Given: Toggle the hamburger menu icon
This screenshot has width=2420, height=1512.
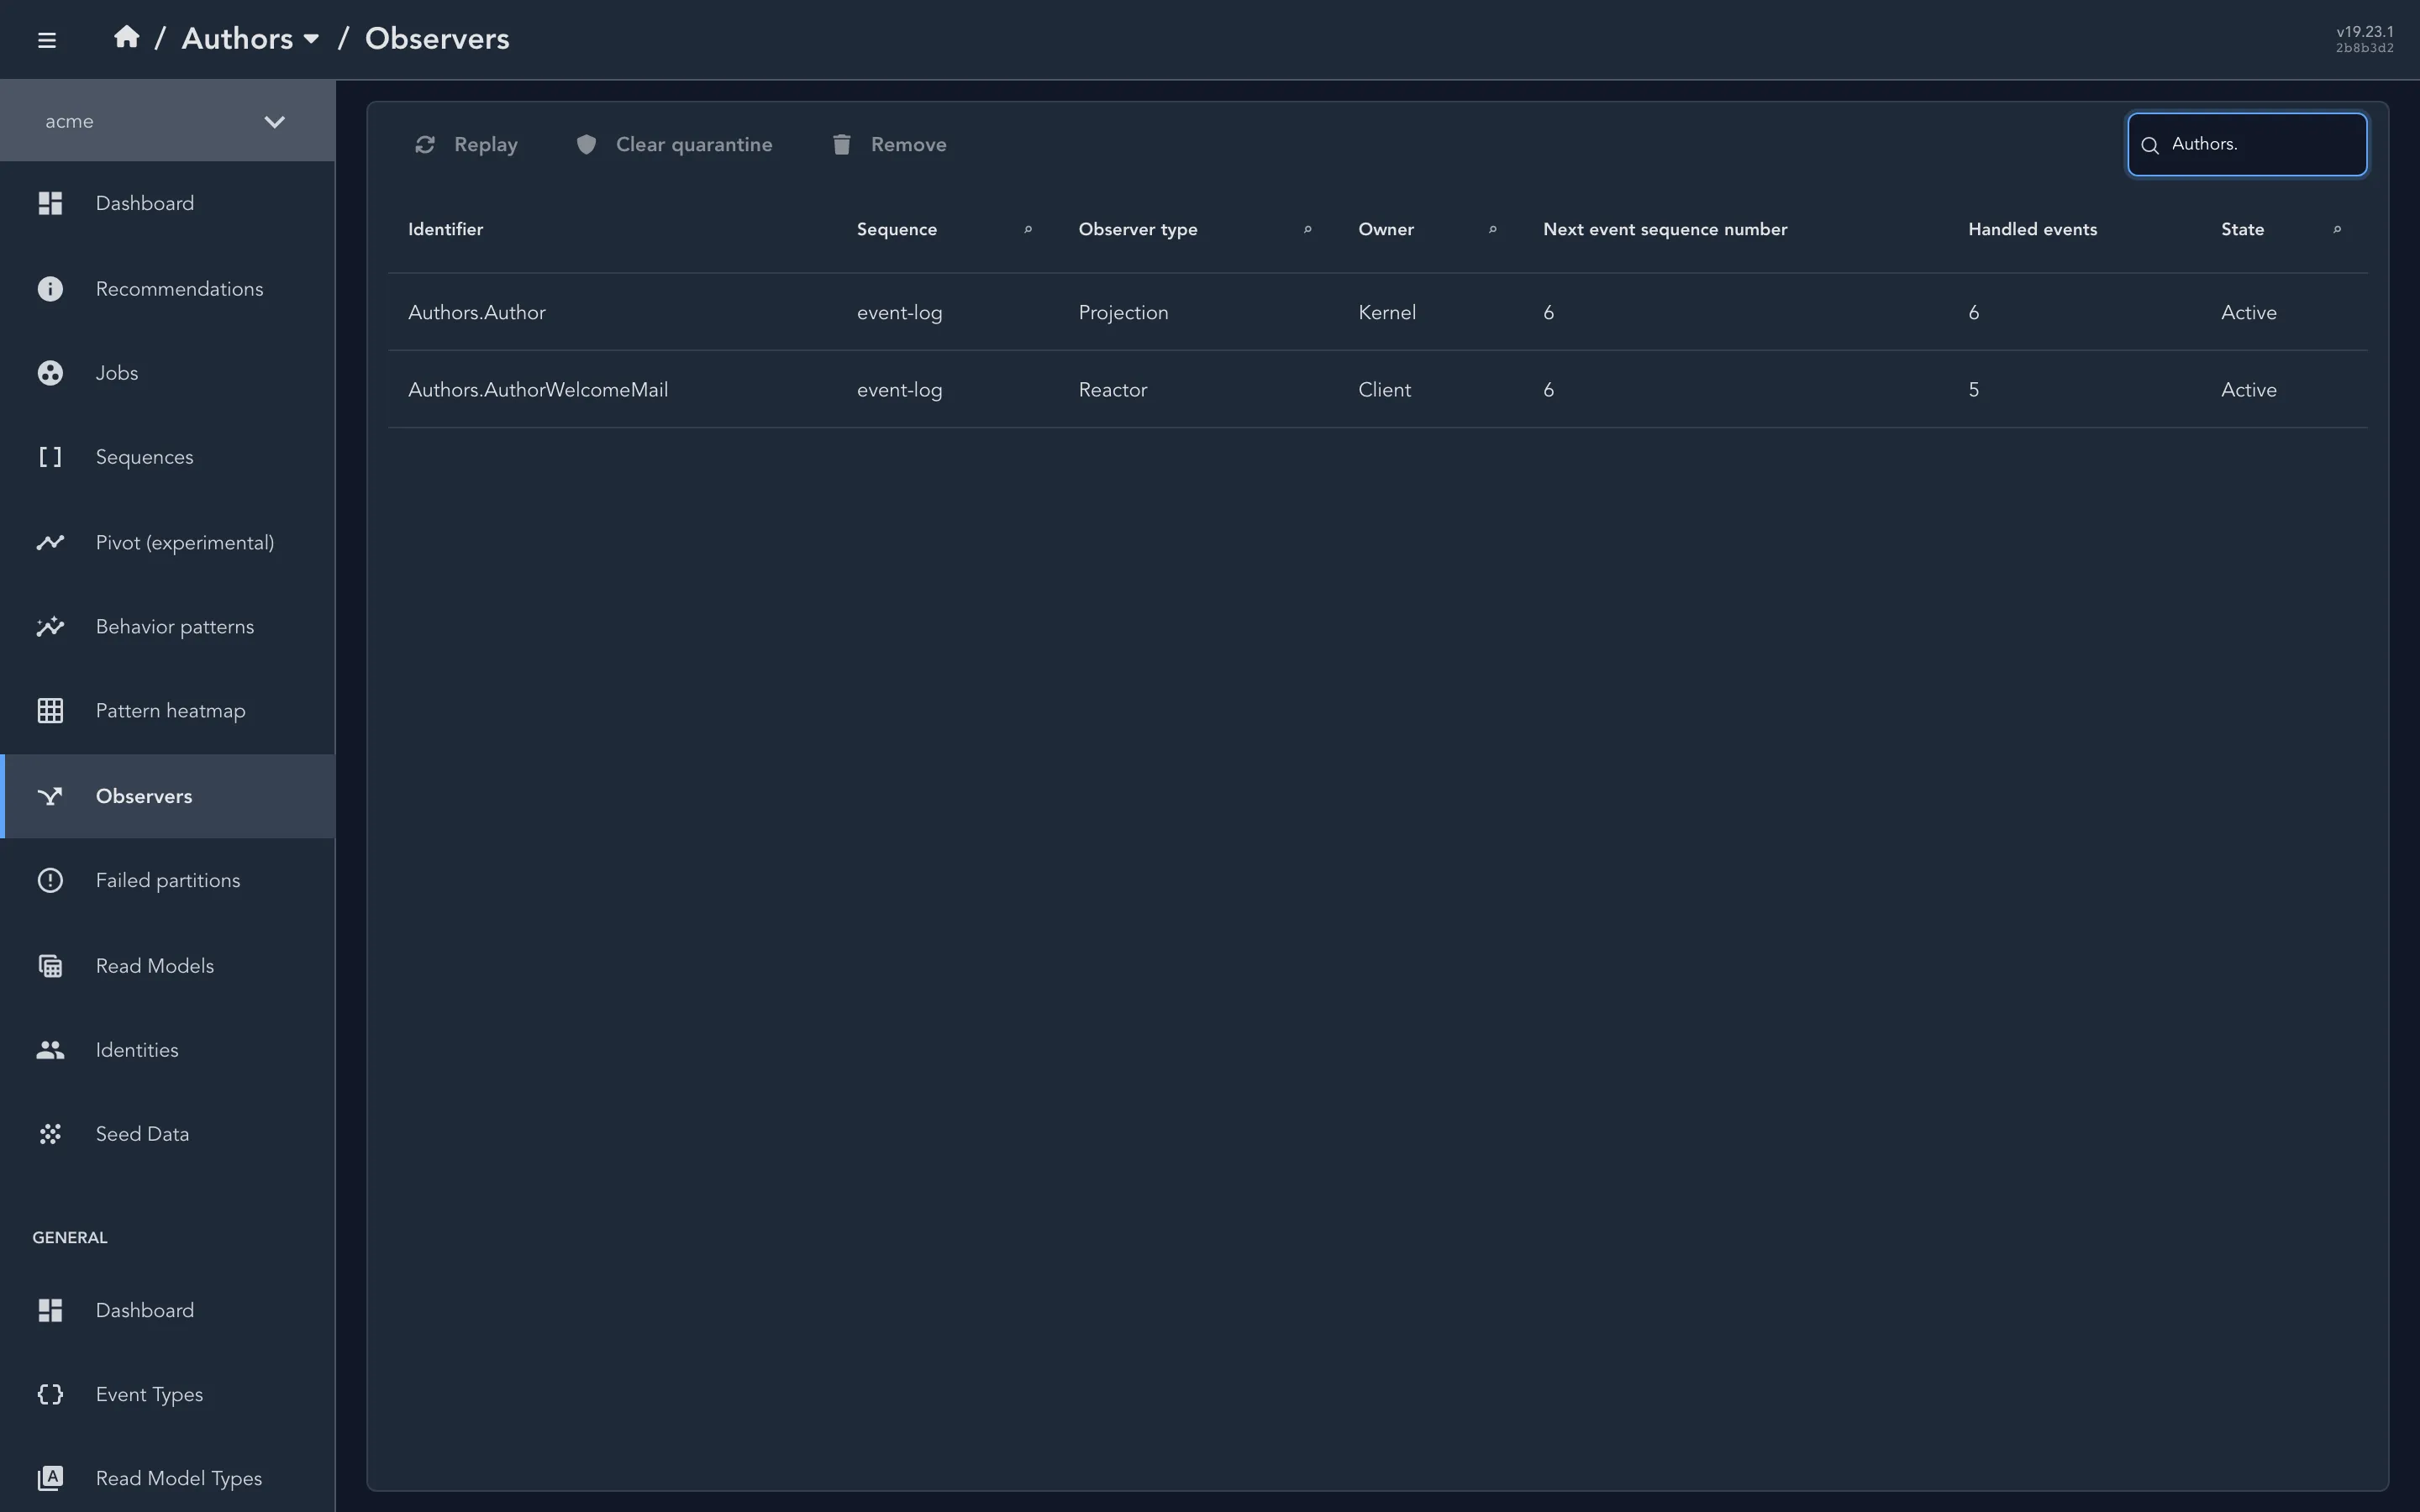Looking at the screenshot, I should pos(46,40).
